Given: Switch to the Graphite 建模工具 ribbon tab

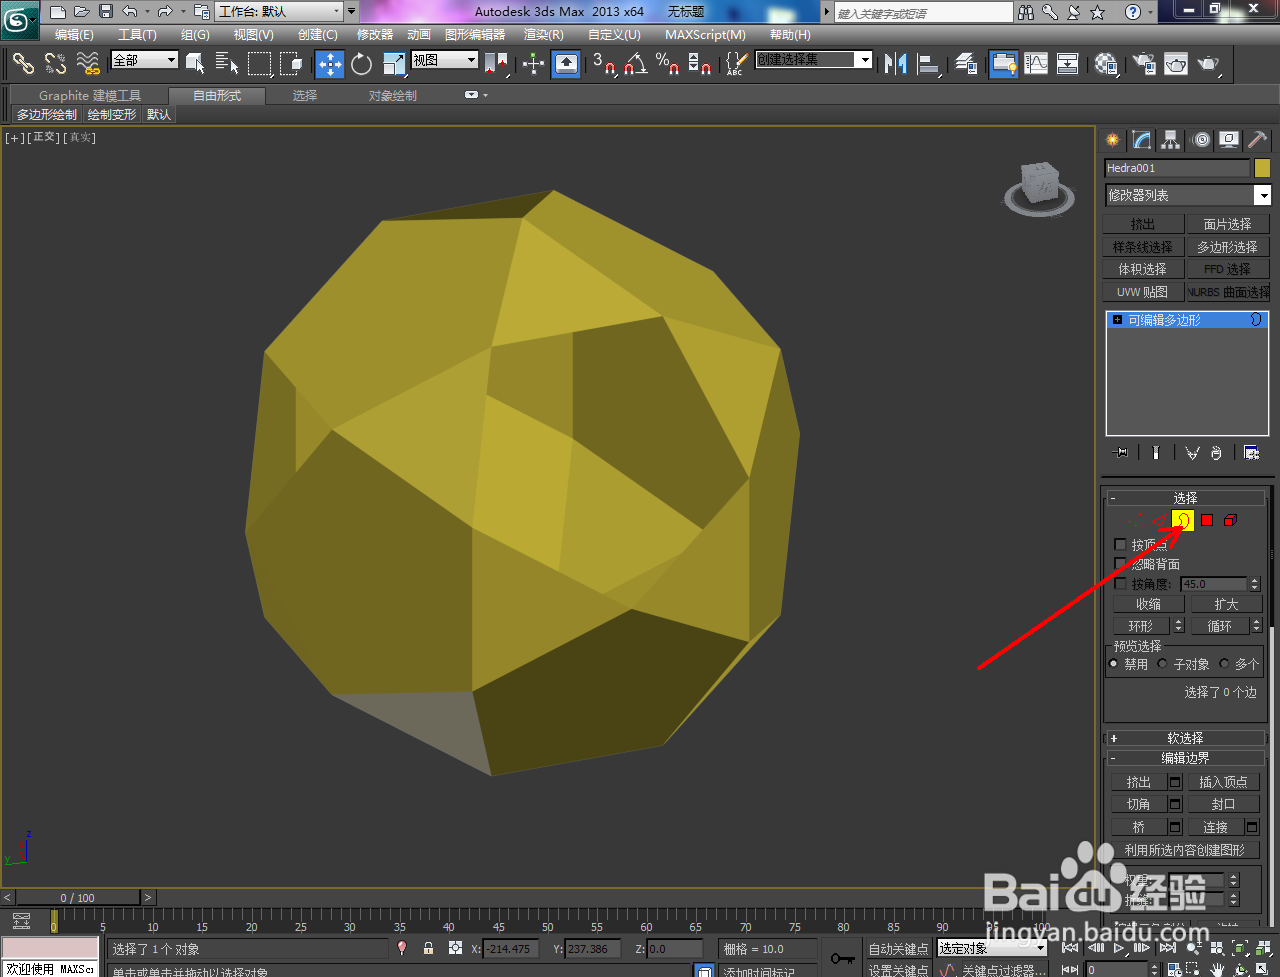Looking at the screenshot, I should (x=90, y=96).
